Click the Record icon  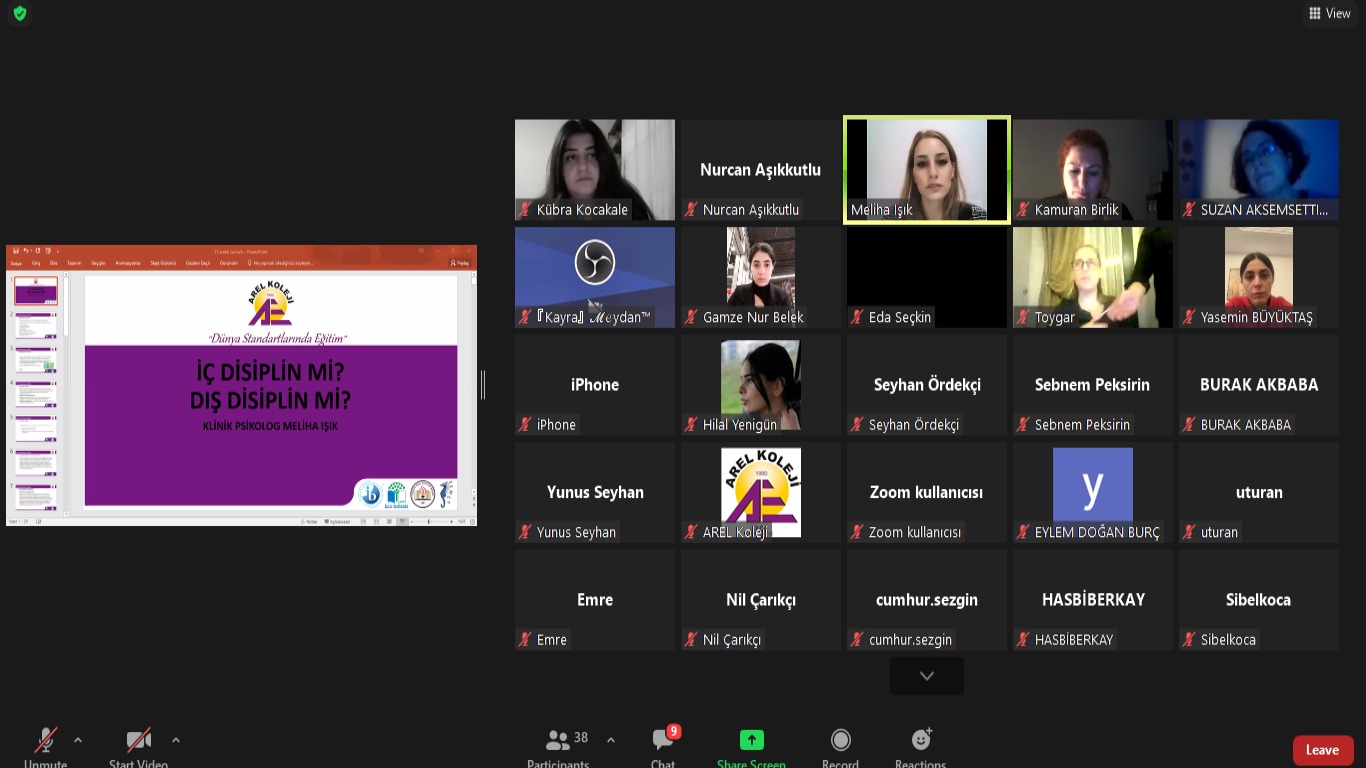coord(840,741)
